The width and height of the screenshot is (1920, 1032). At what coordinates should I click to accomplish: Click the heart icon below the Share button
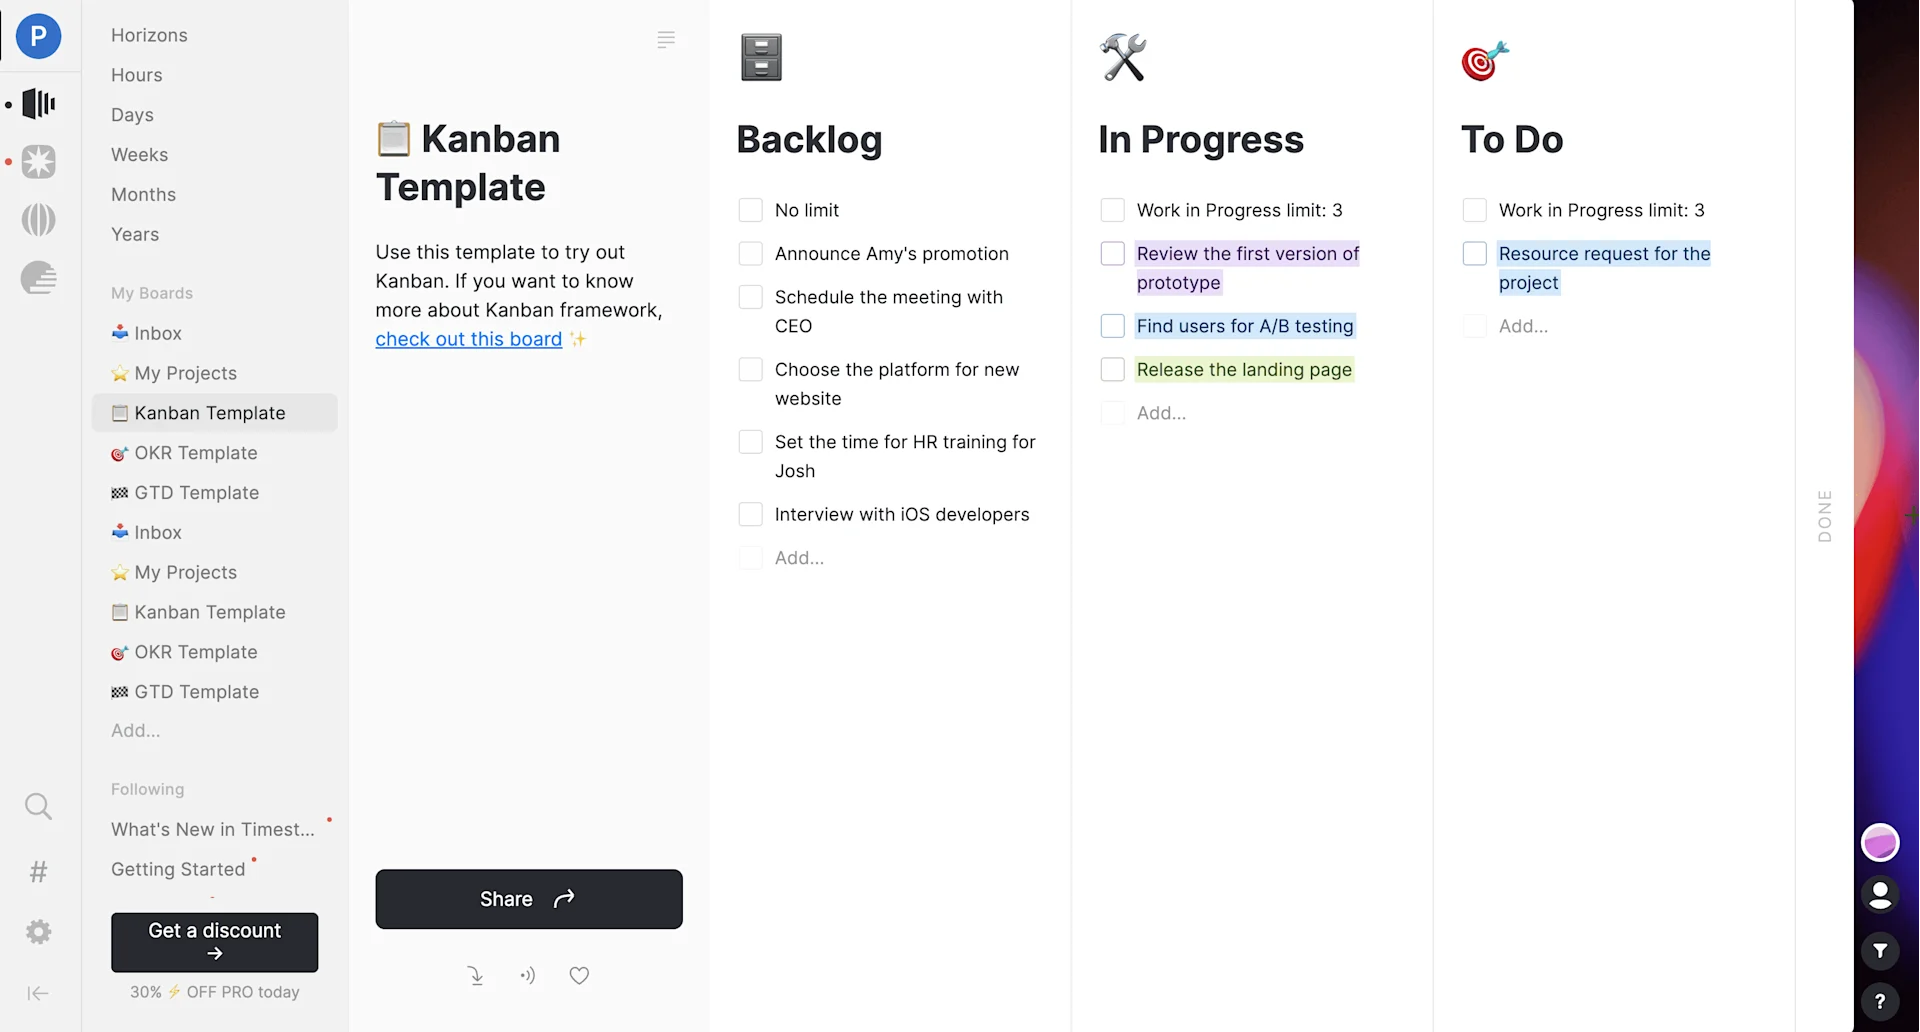click(579, 975)
